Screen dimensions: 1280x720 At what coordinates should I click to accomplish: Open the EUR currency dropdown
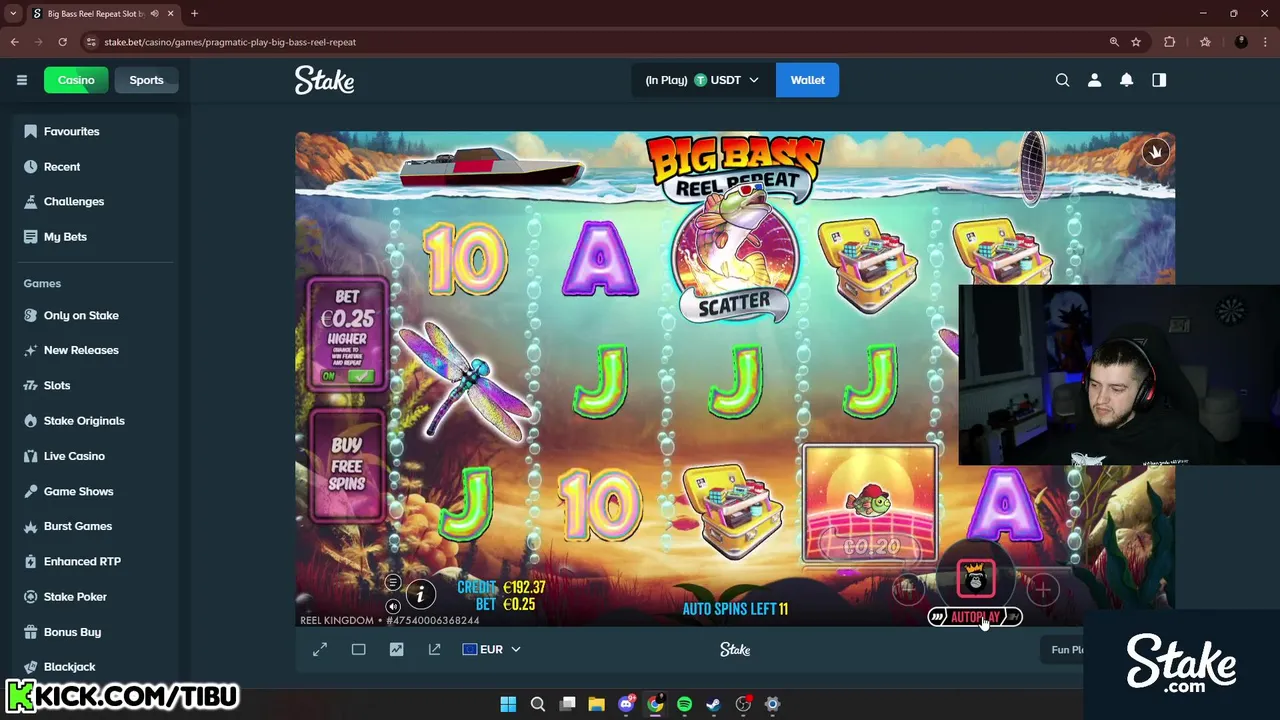pos(491,649)
